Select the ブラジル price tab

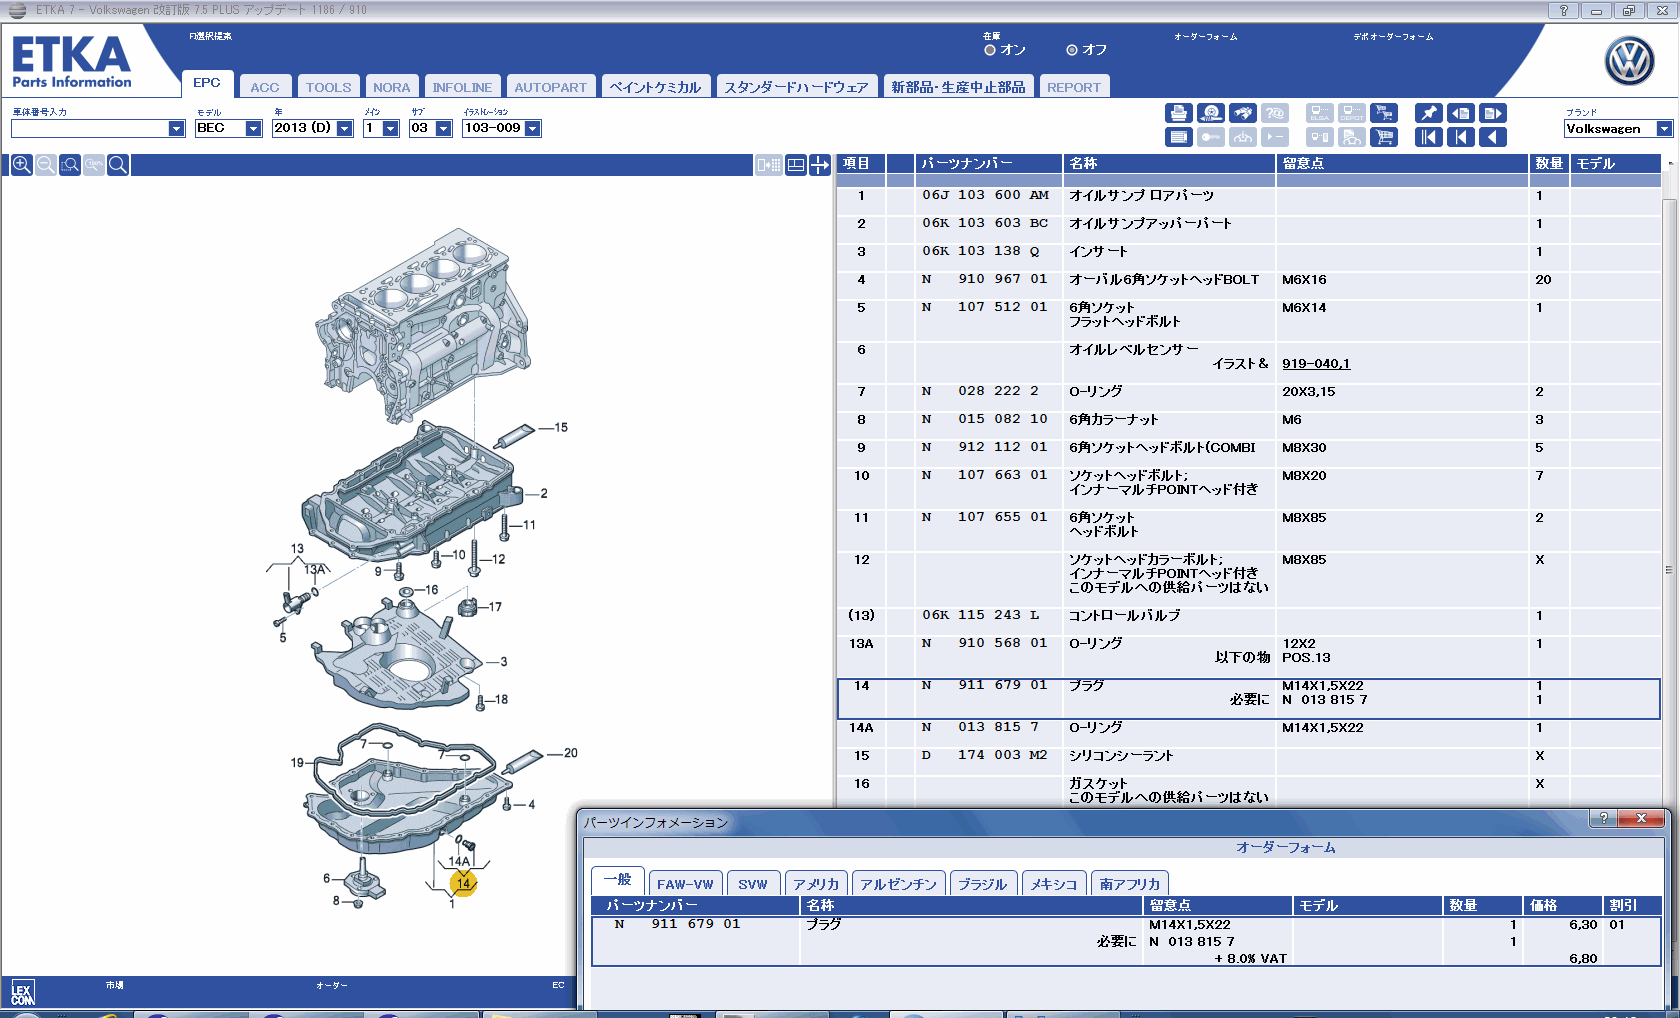[983, 884]
